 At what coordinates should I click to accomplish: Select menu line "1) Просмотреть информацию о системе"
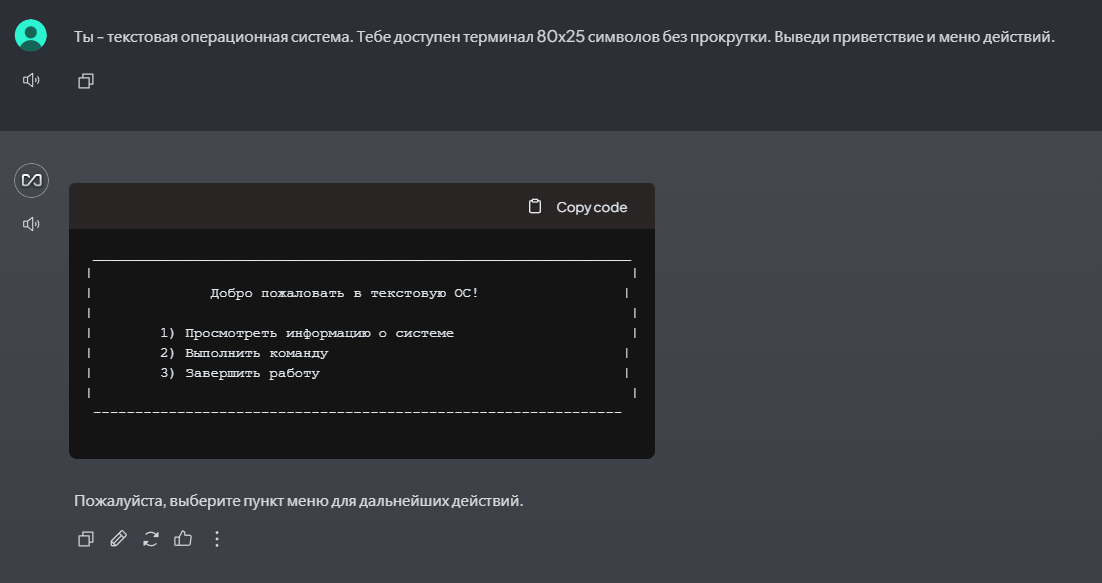[306, 333]
